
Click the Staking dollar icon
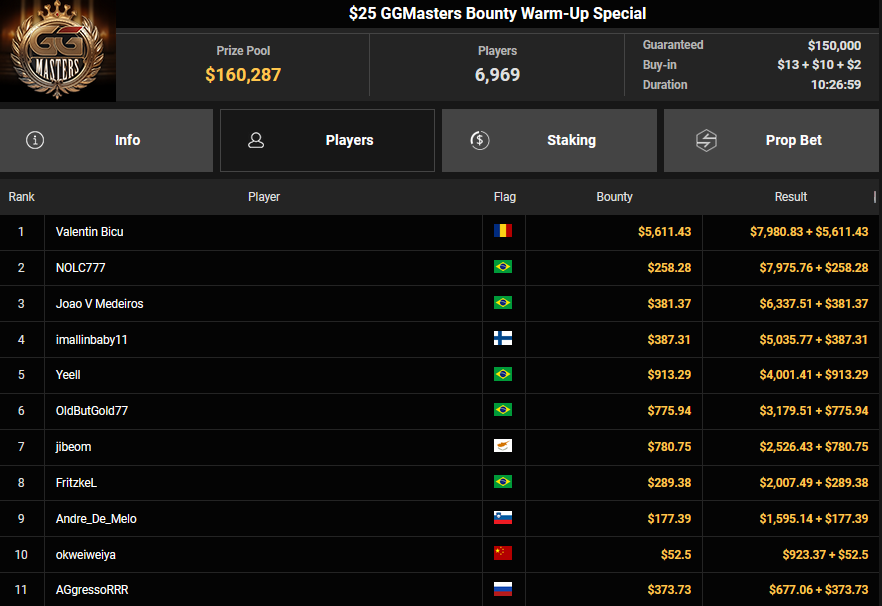479,141
